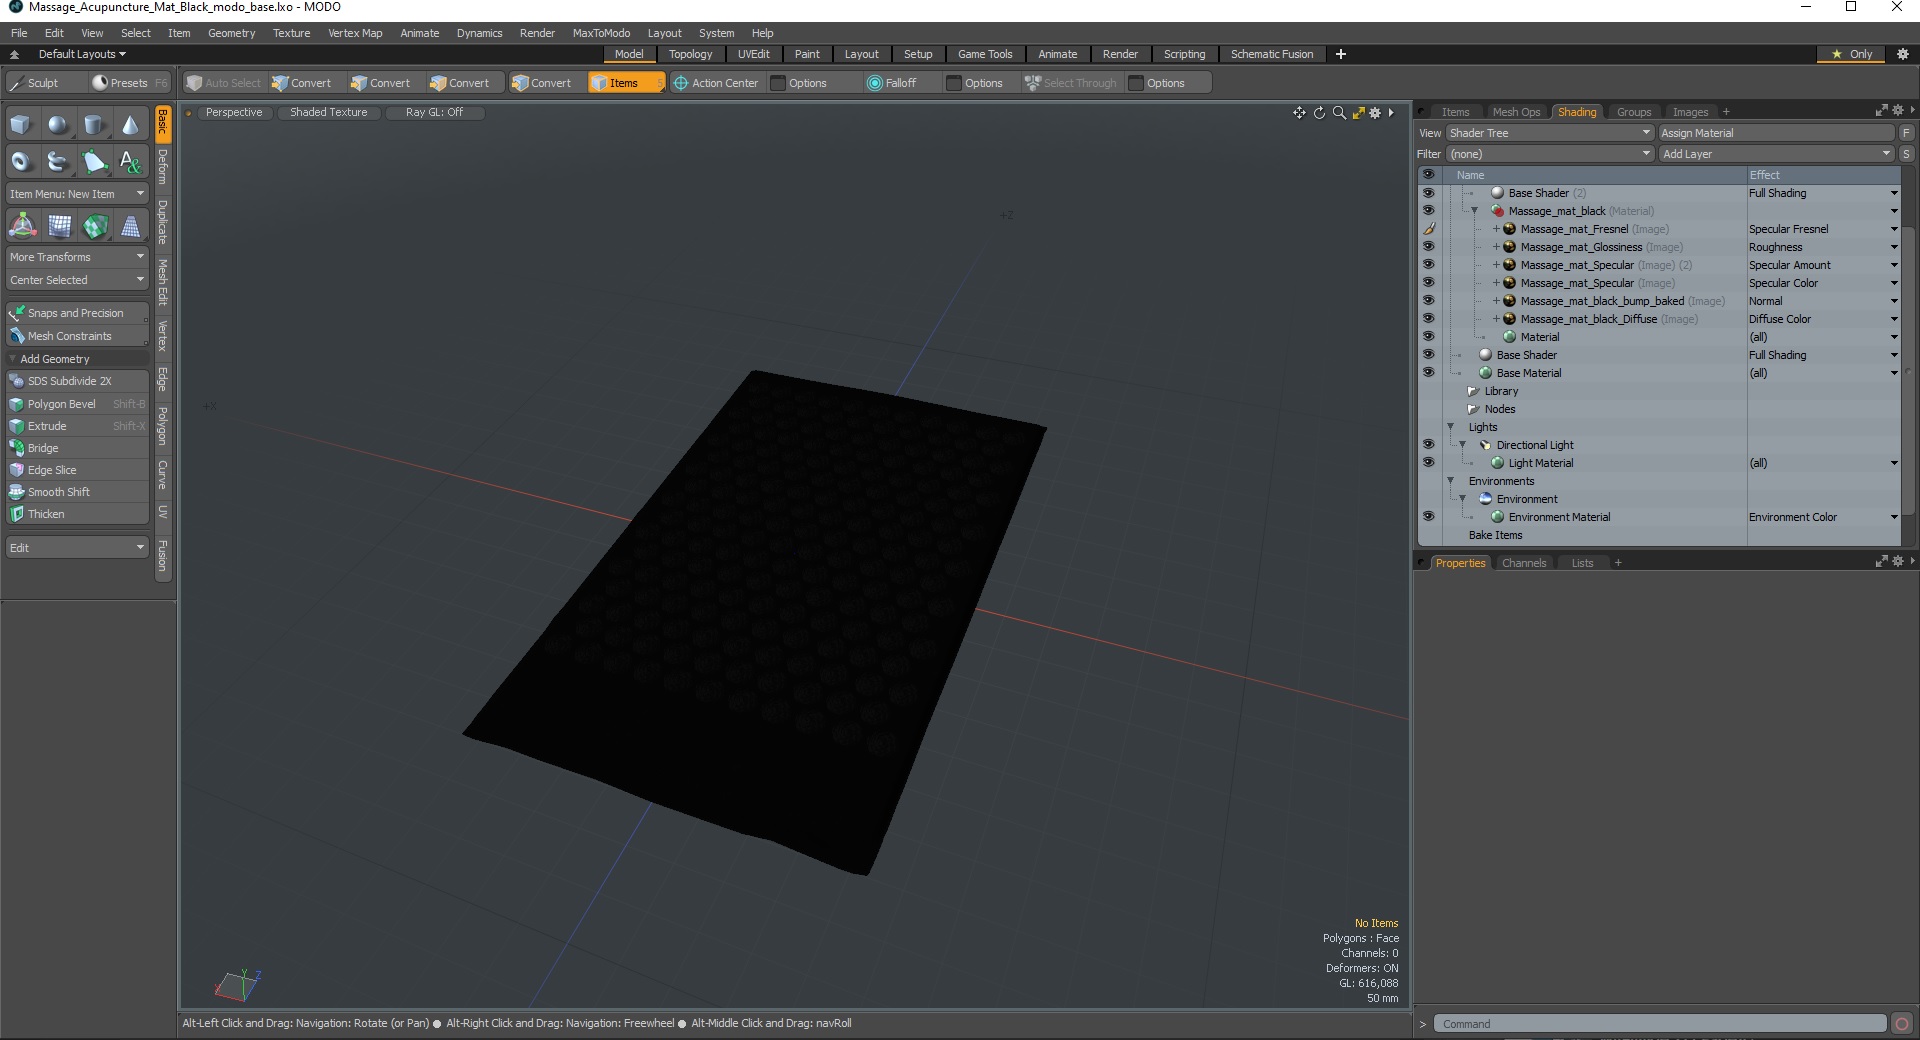Image resolution: width=1920 pixels, height=1040 pixels.
Task: Click the SDS Subdivide 2X tool
Action: pyautogui.click(x=77, y=381)
